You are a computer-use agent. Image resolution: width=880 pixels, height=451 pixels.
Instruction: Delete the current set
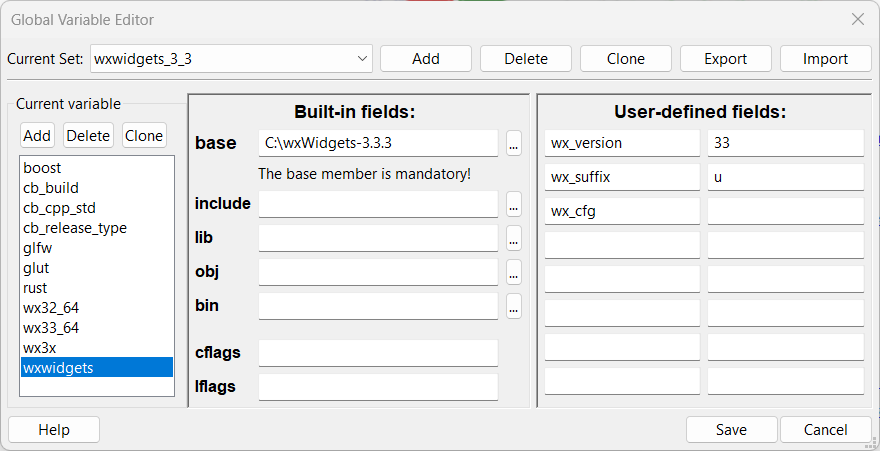point(526,59)
